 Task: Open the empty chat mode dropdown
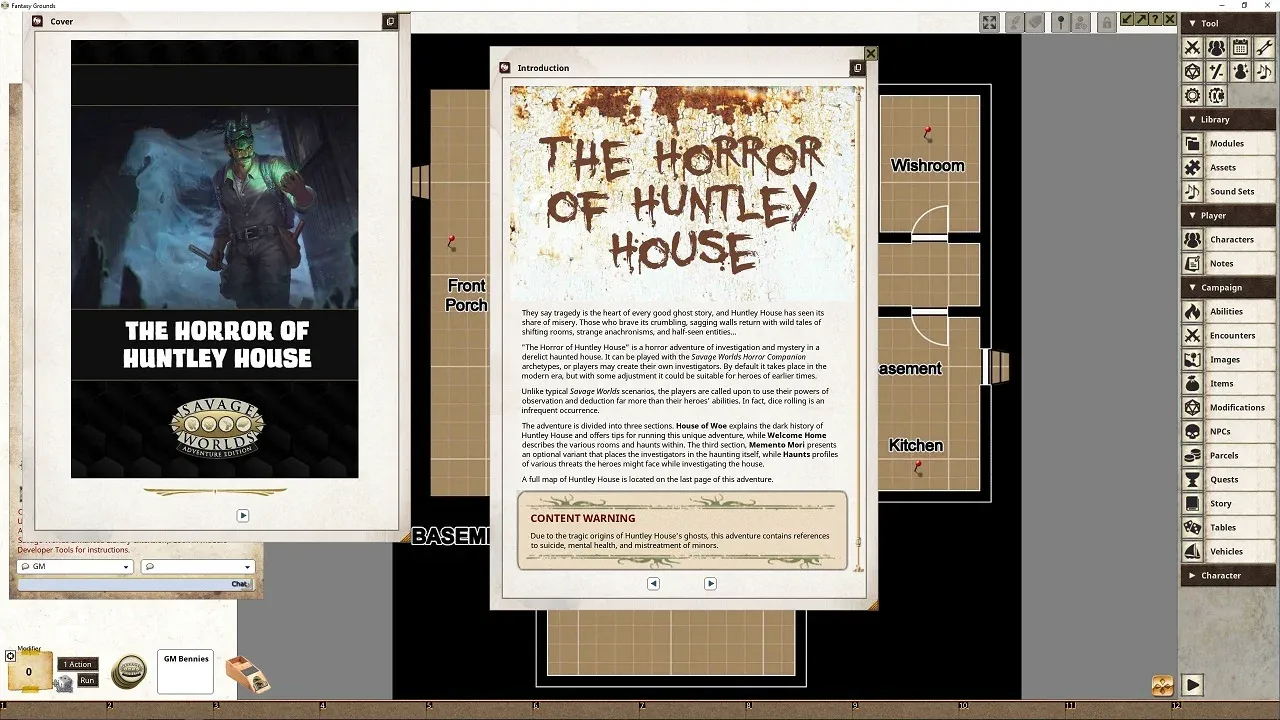197,566
